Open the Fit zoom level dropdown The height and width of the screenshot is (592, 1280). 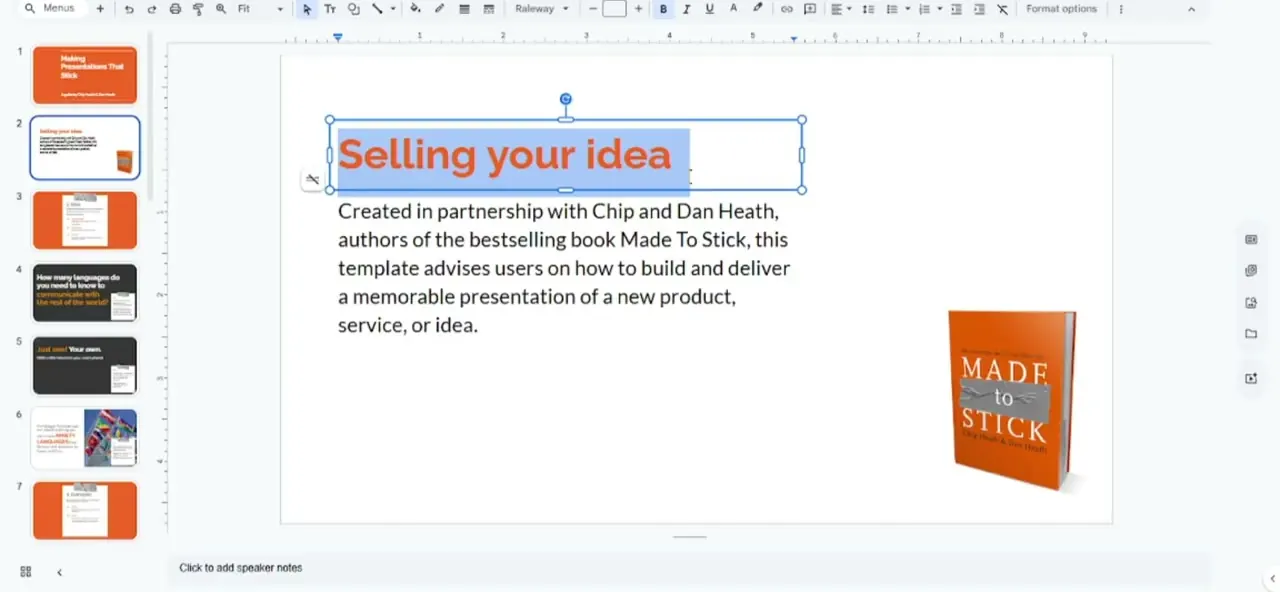pos(260,9)
